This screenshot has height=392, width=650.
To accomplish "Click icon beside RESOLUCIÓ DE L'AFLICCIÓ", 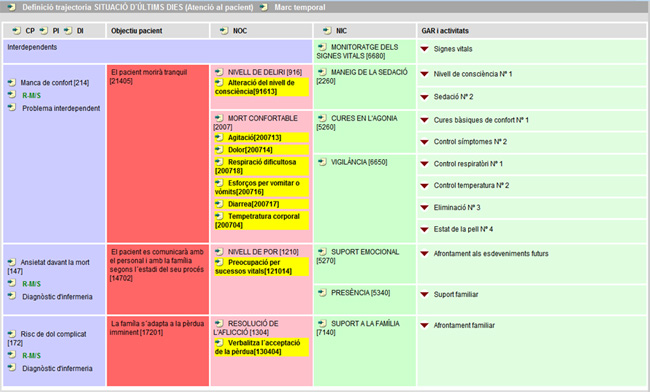I will [219, 323].
